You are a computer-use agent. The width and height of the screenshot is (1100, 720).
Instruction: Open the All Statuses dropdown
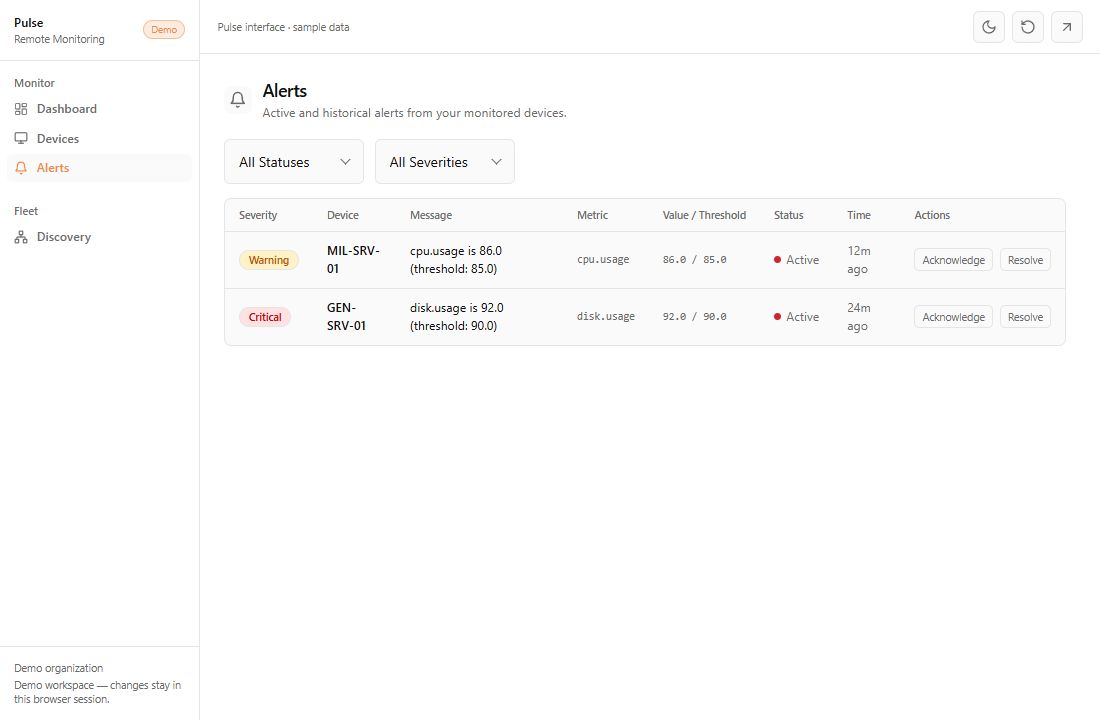pyautogui.click(x=294, y=161)
